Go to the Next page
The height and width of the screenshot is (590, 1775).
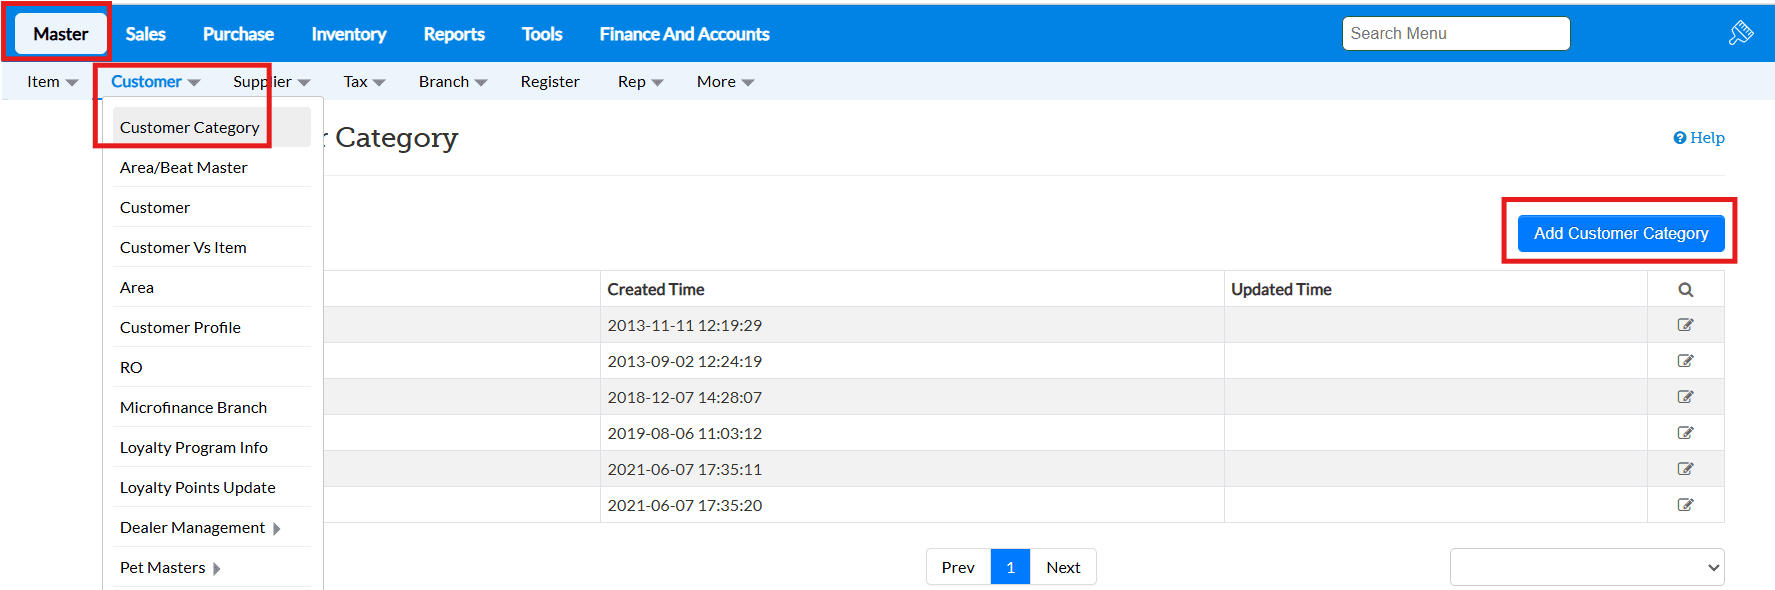point(1062,567)
